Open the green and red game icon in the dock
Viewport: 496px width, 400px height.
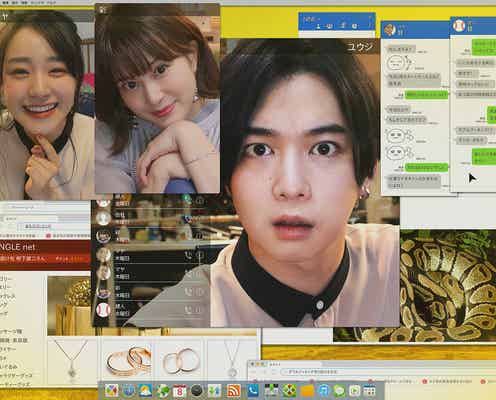(289, 390)
